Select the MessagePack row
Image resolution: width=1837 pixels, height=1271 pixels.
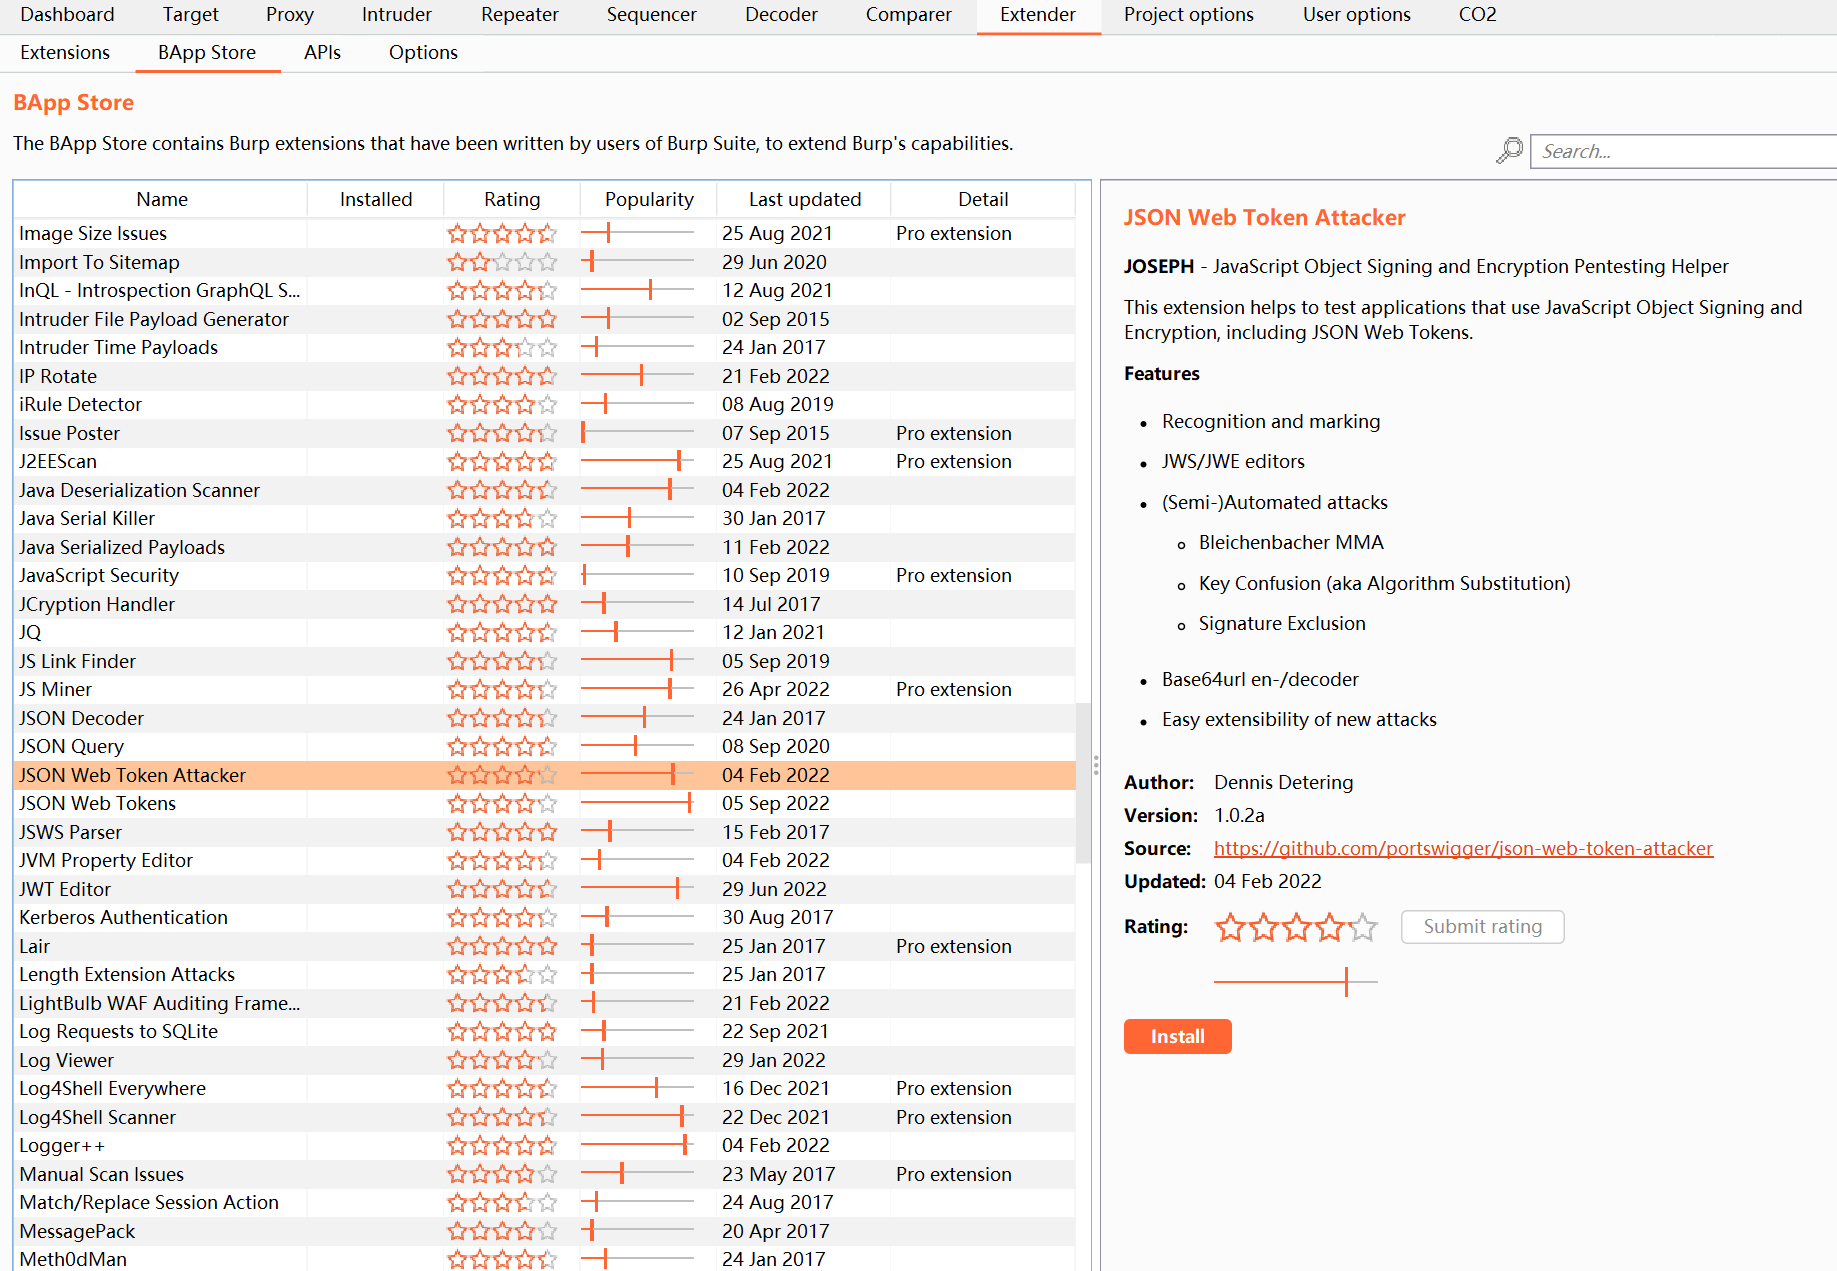point(545,1232)
